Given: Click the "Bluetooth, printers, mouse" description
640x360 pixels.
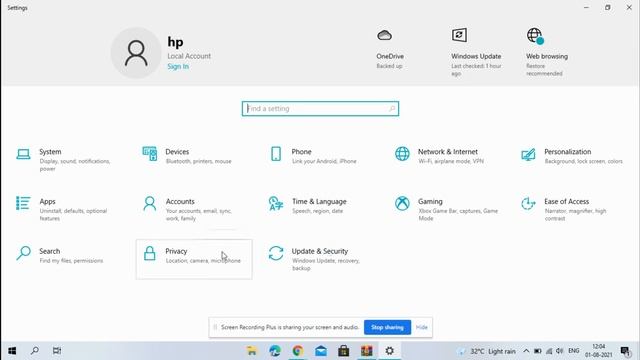Looking at the screenshot, I should click(x=198, y=162).
